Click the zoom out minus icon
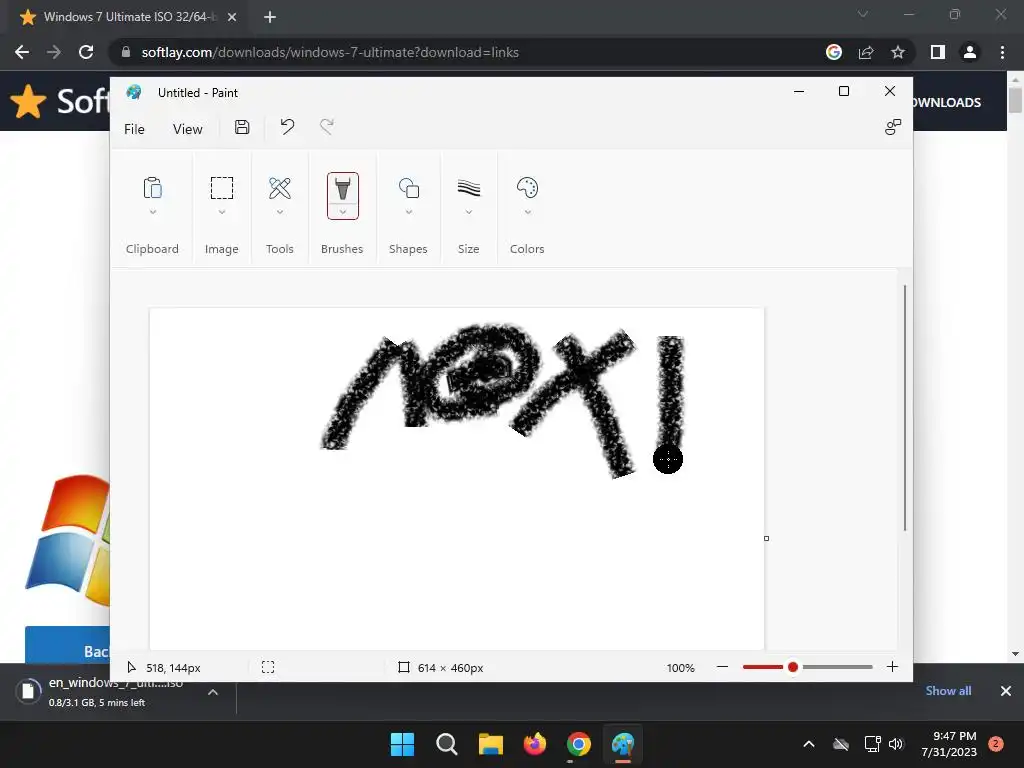 [x=722, y=667]
